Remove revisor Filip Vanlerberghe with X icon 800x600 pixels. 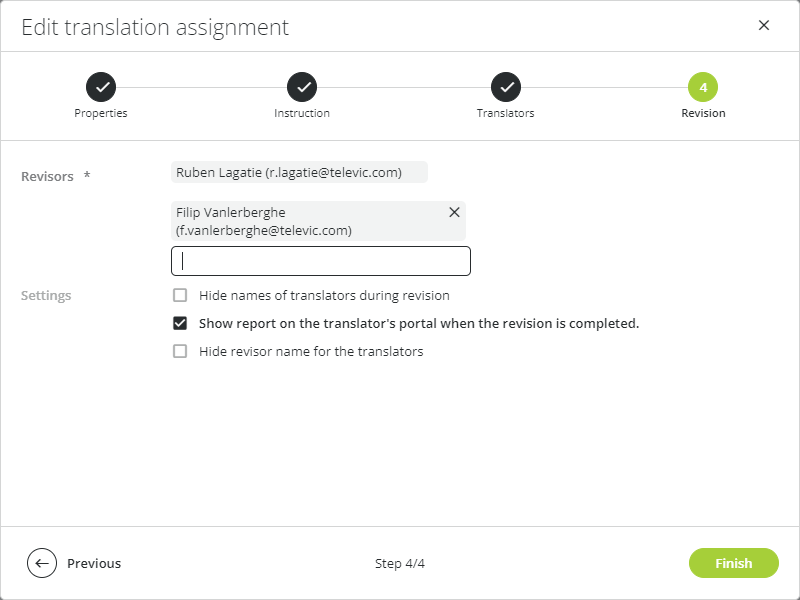click(454, 212)
